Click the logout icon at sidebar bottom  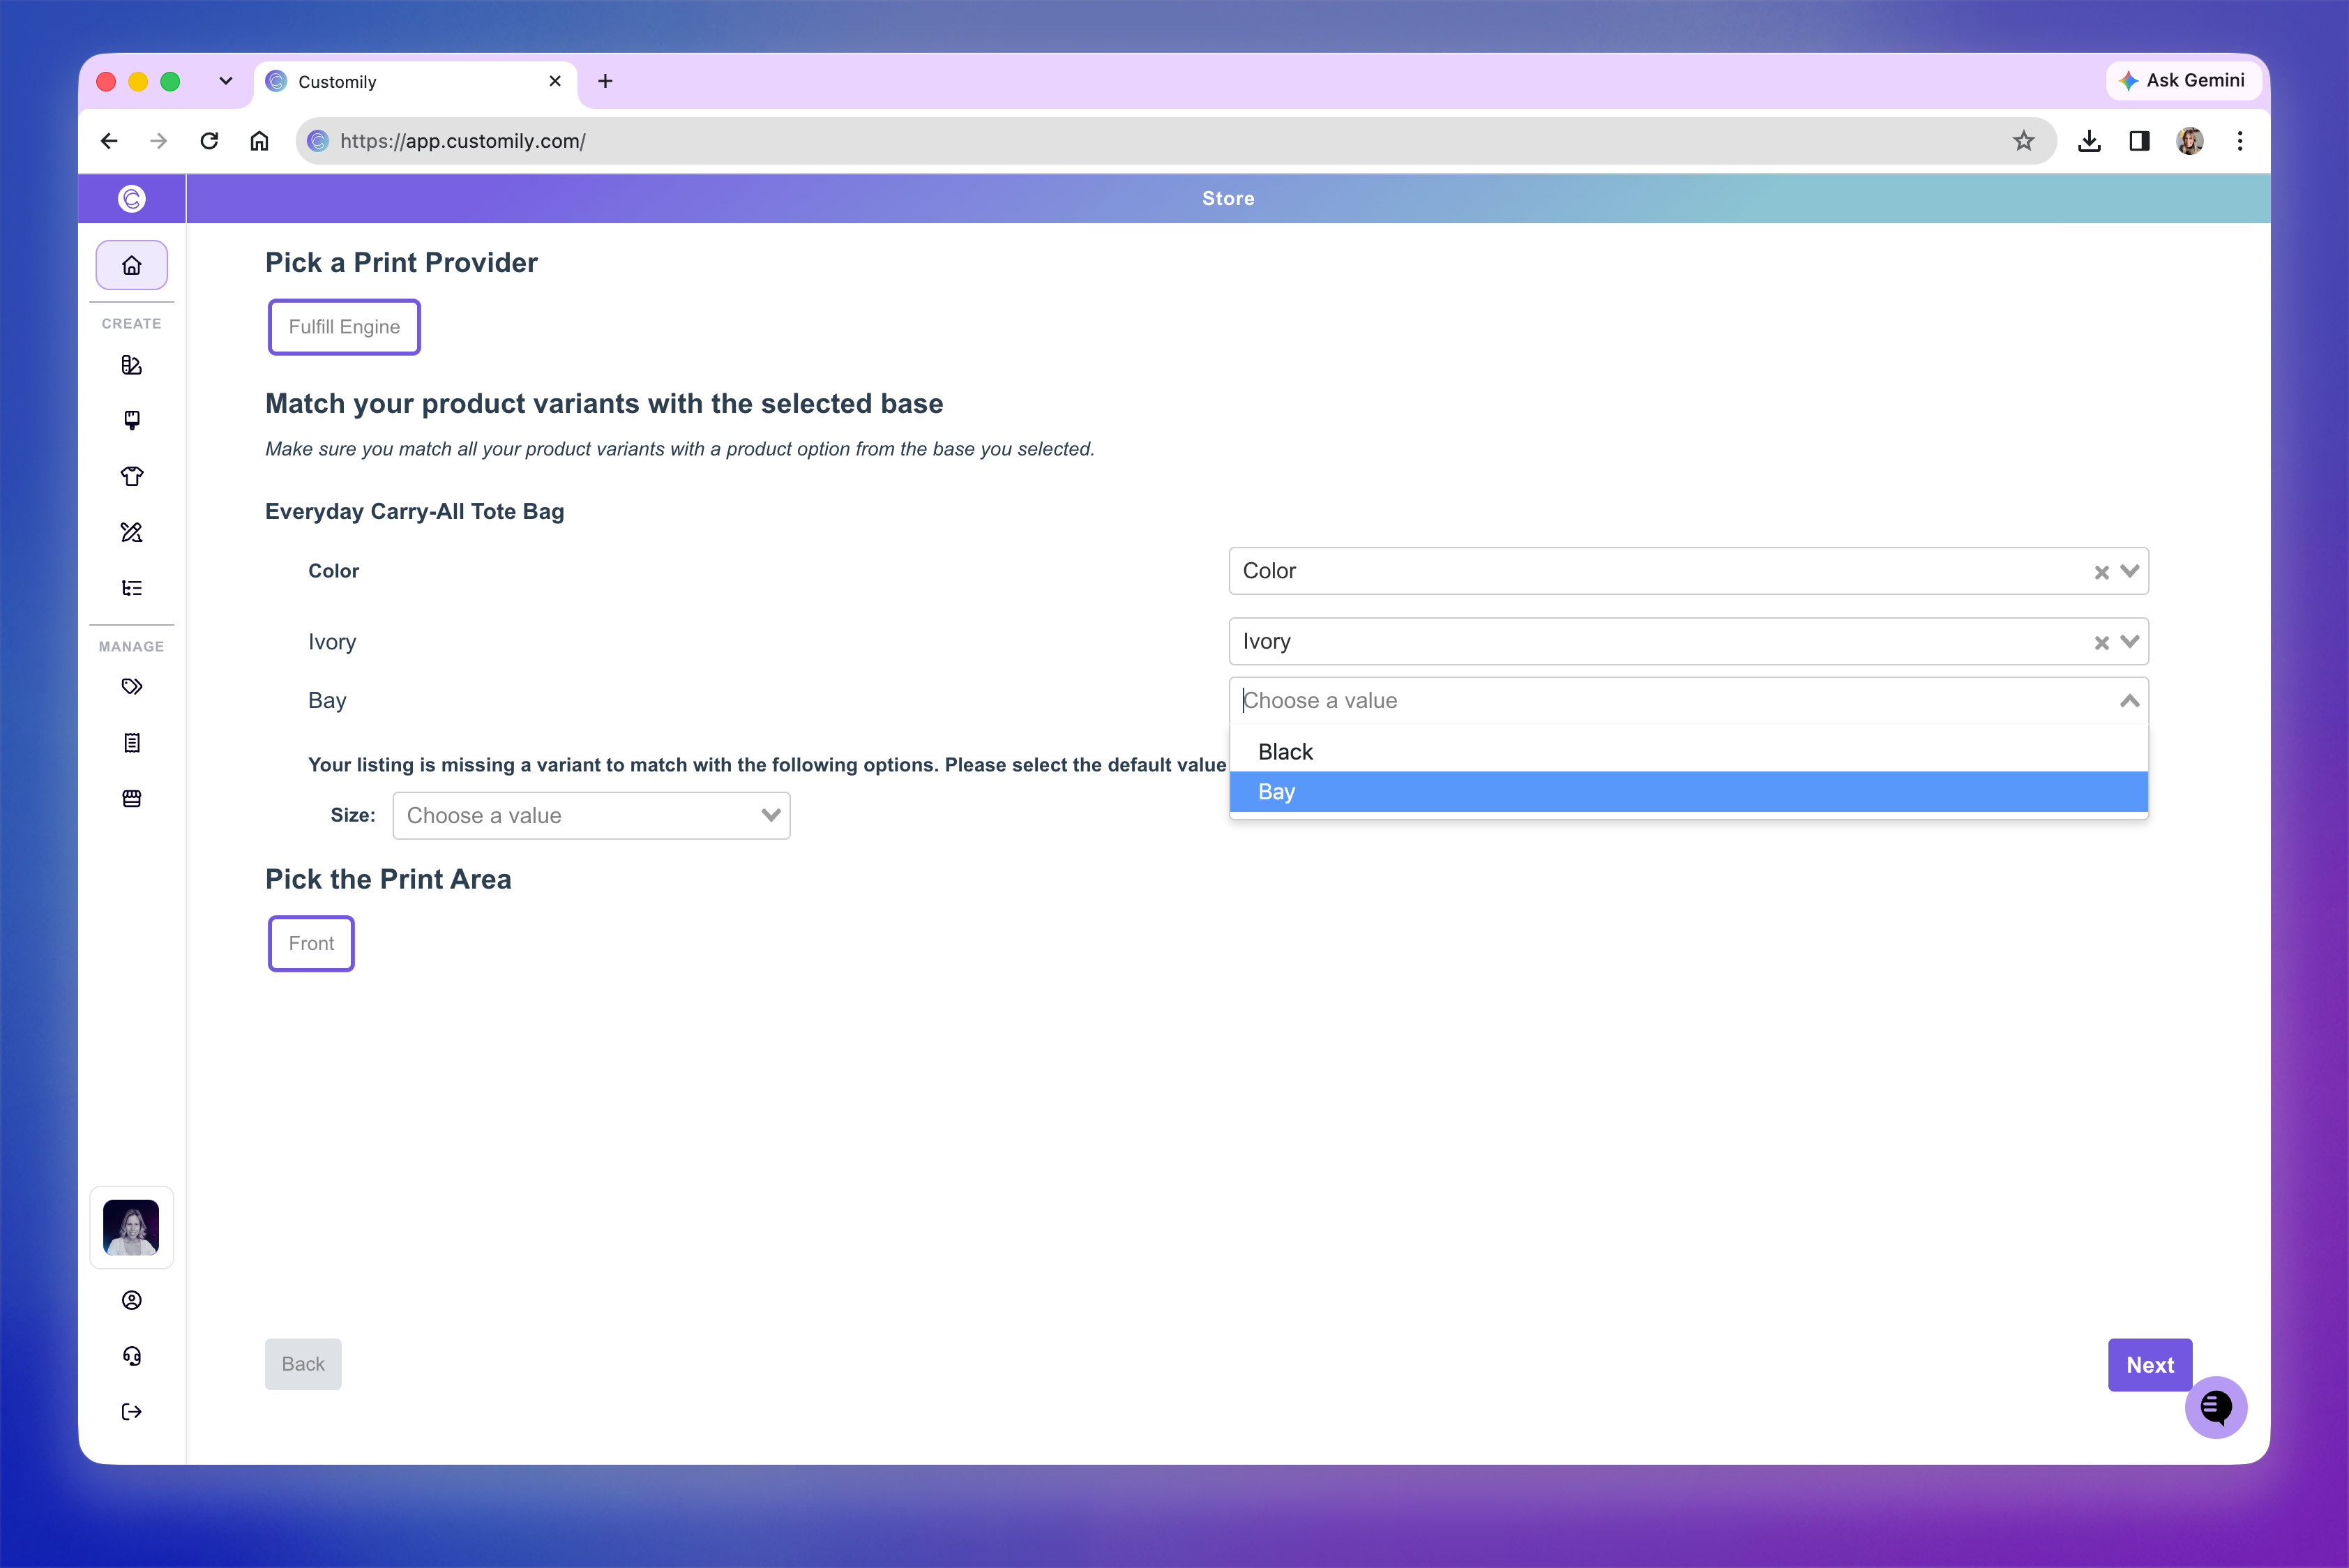click(131, 1411)
